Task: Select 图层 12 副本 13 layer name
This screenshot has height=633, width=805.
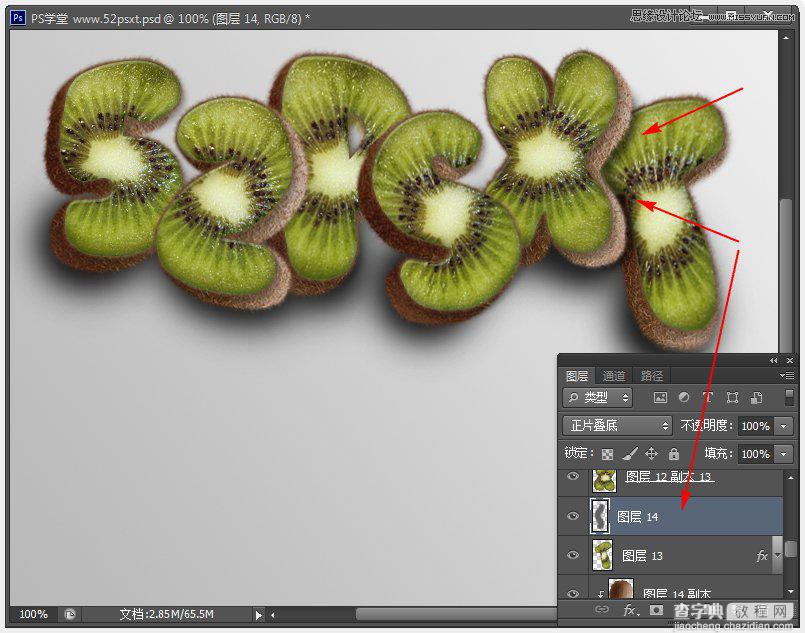Action: (x=668, y=477)
